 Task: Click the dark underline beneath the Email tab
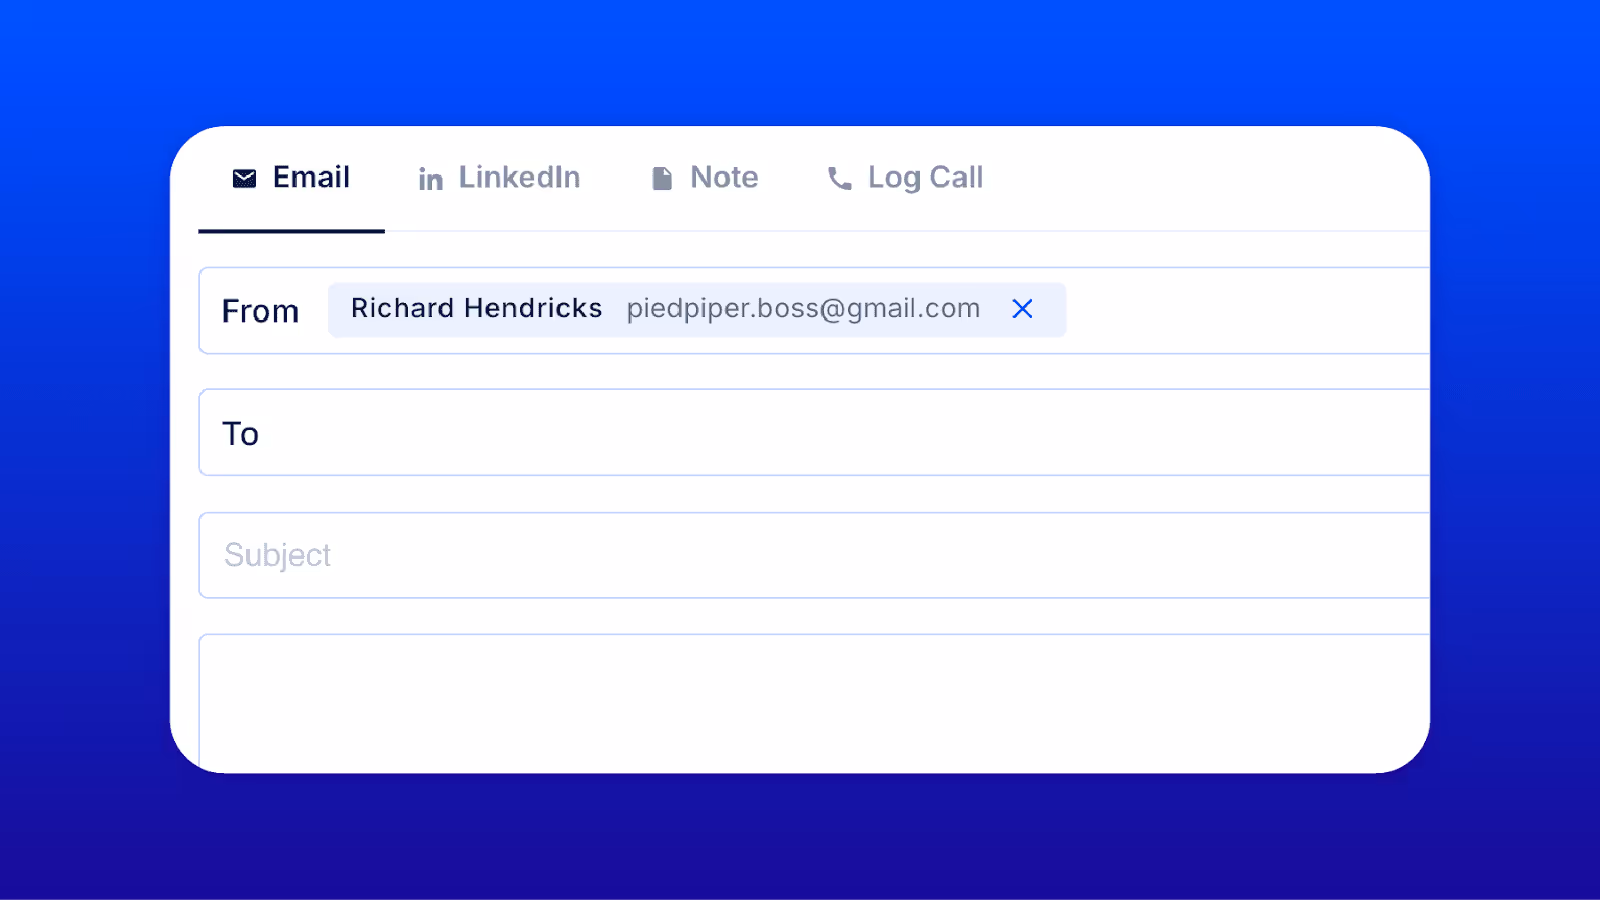point(291,231)
